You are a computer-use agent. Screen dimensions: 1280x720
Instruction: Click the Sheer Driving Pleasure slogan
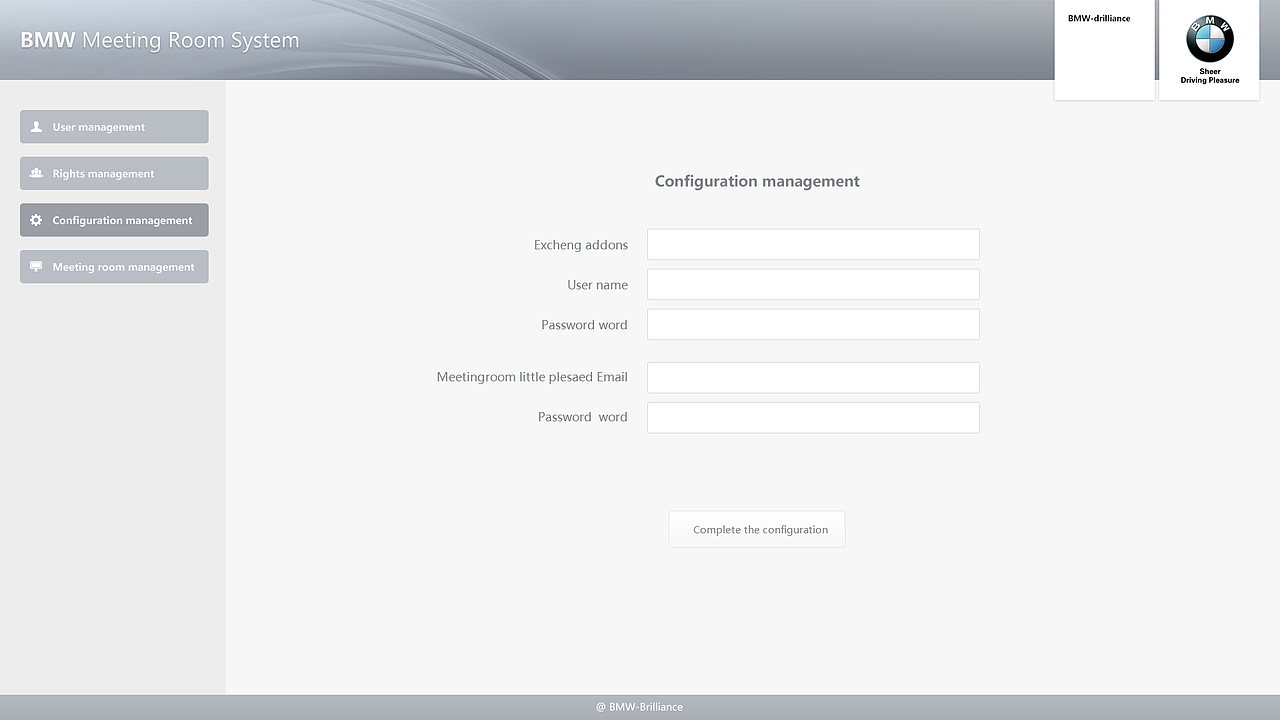coord(1210,76)
